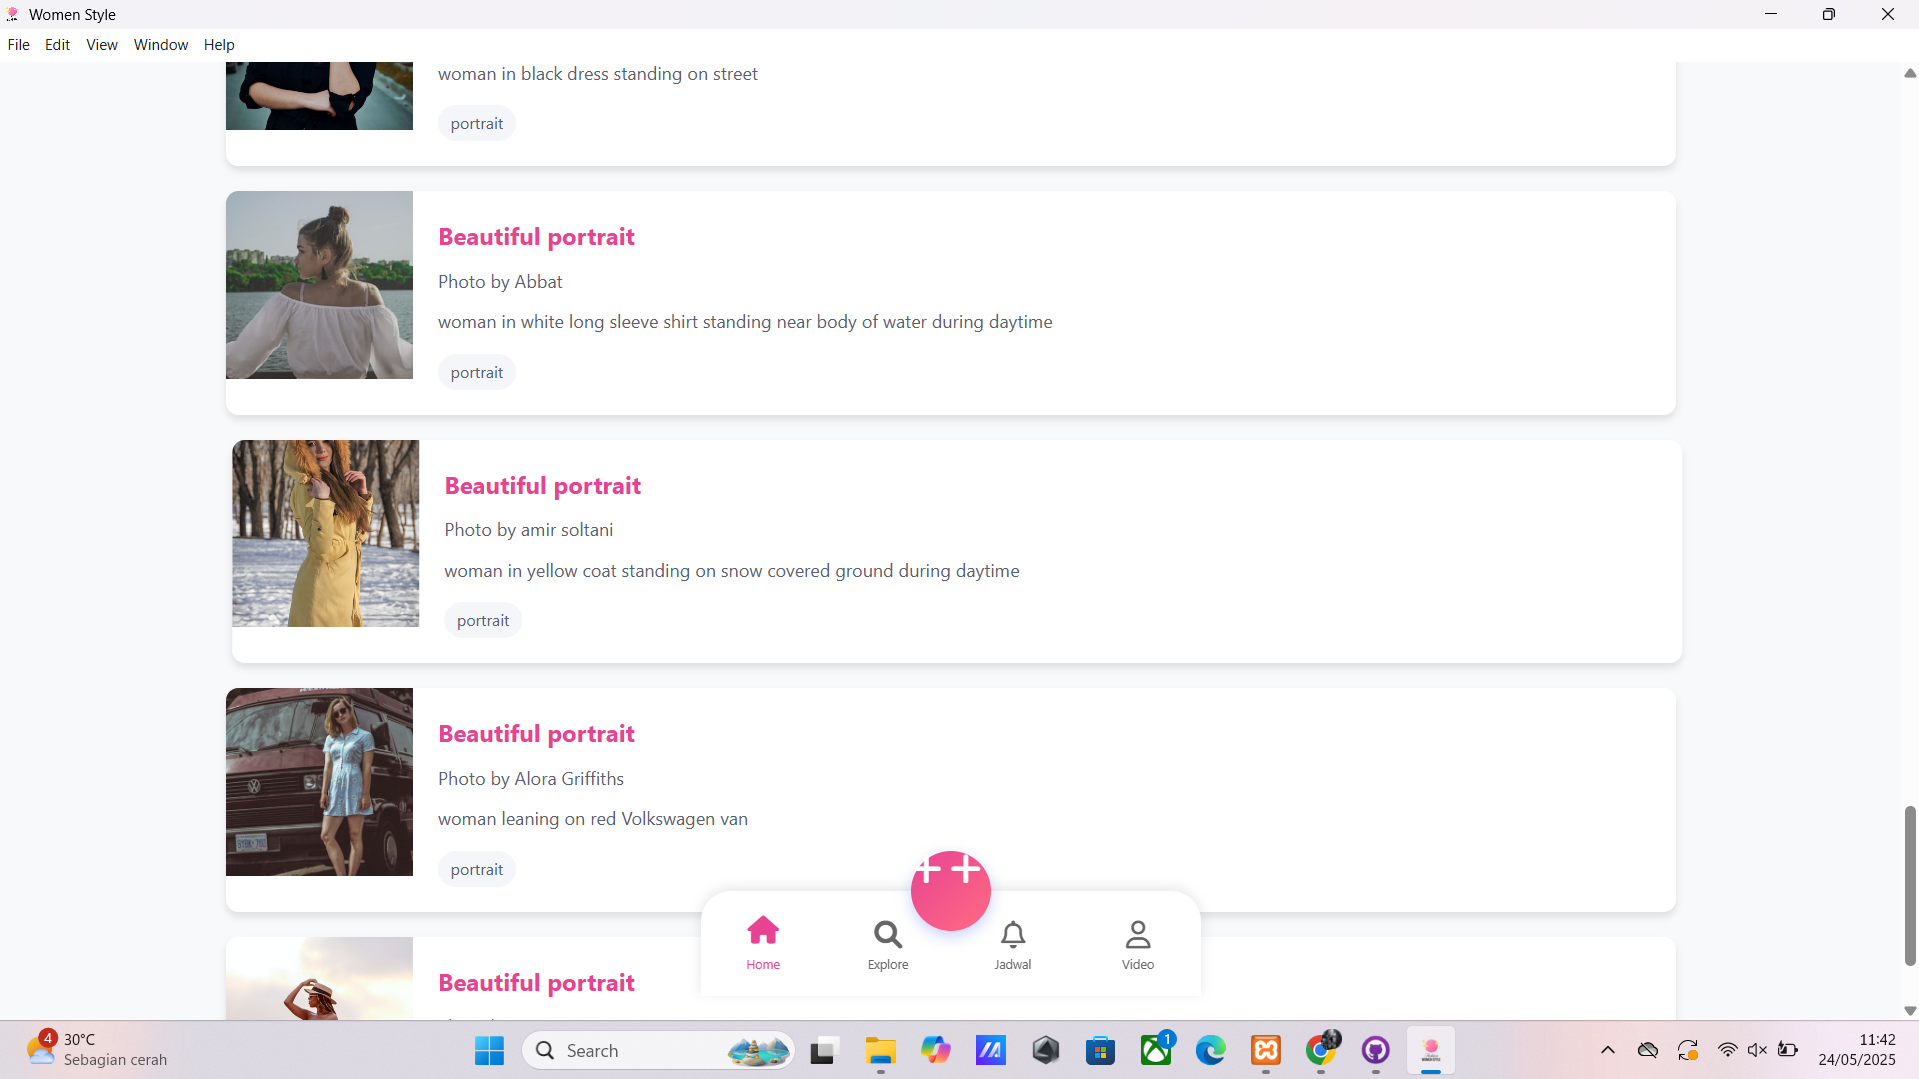Click "woman leaning on red Volkswagen van"
Screen dimensions: 1919x1079
(593, 819)
